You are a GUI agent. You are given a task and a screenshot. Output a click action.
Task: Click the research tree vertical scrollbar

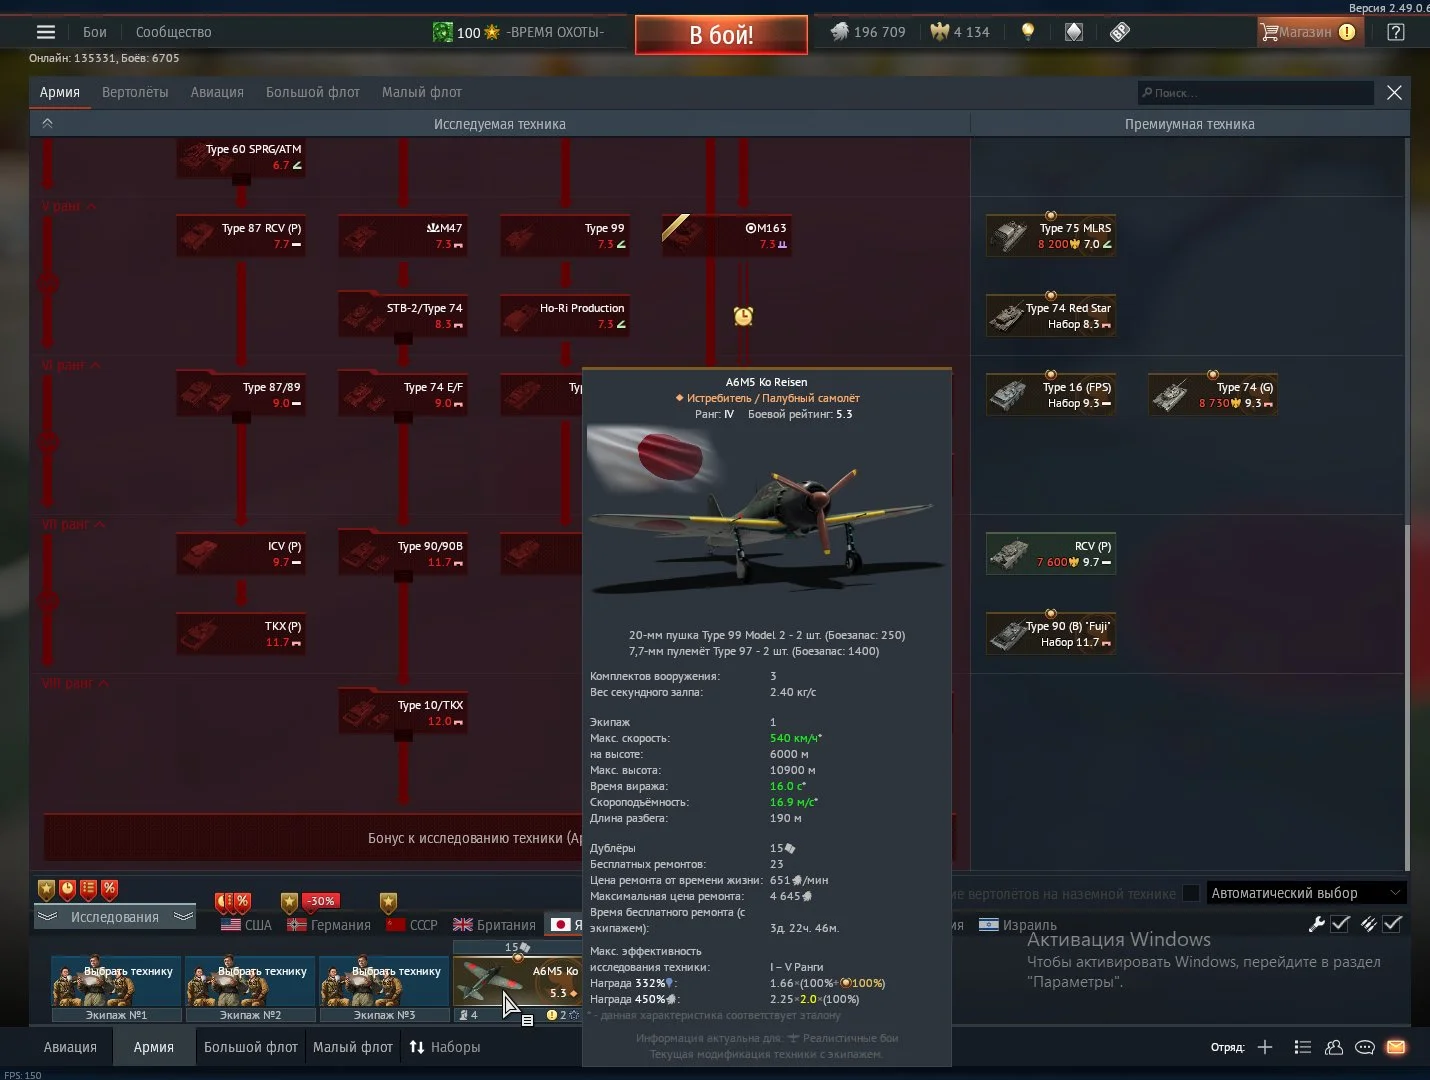tap(1407, 700)
